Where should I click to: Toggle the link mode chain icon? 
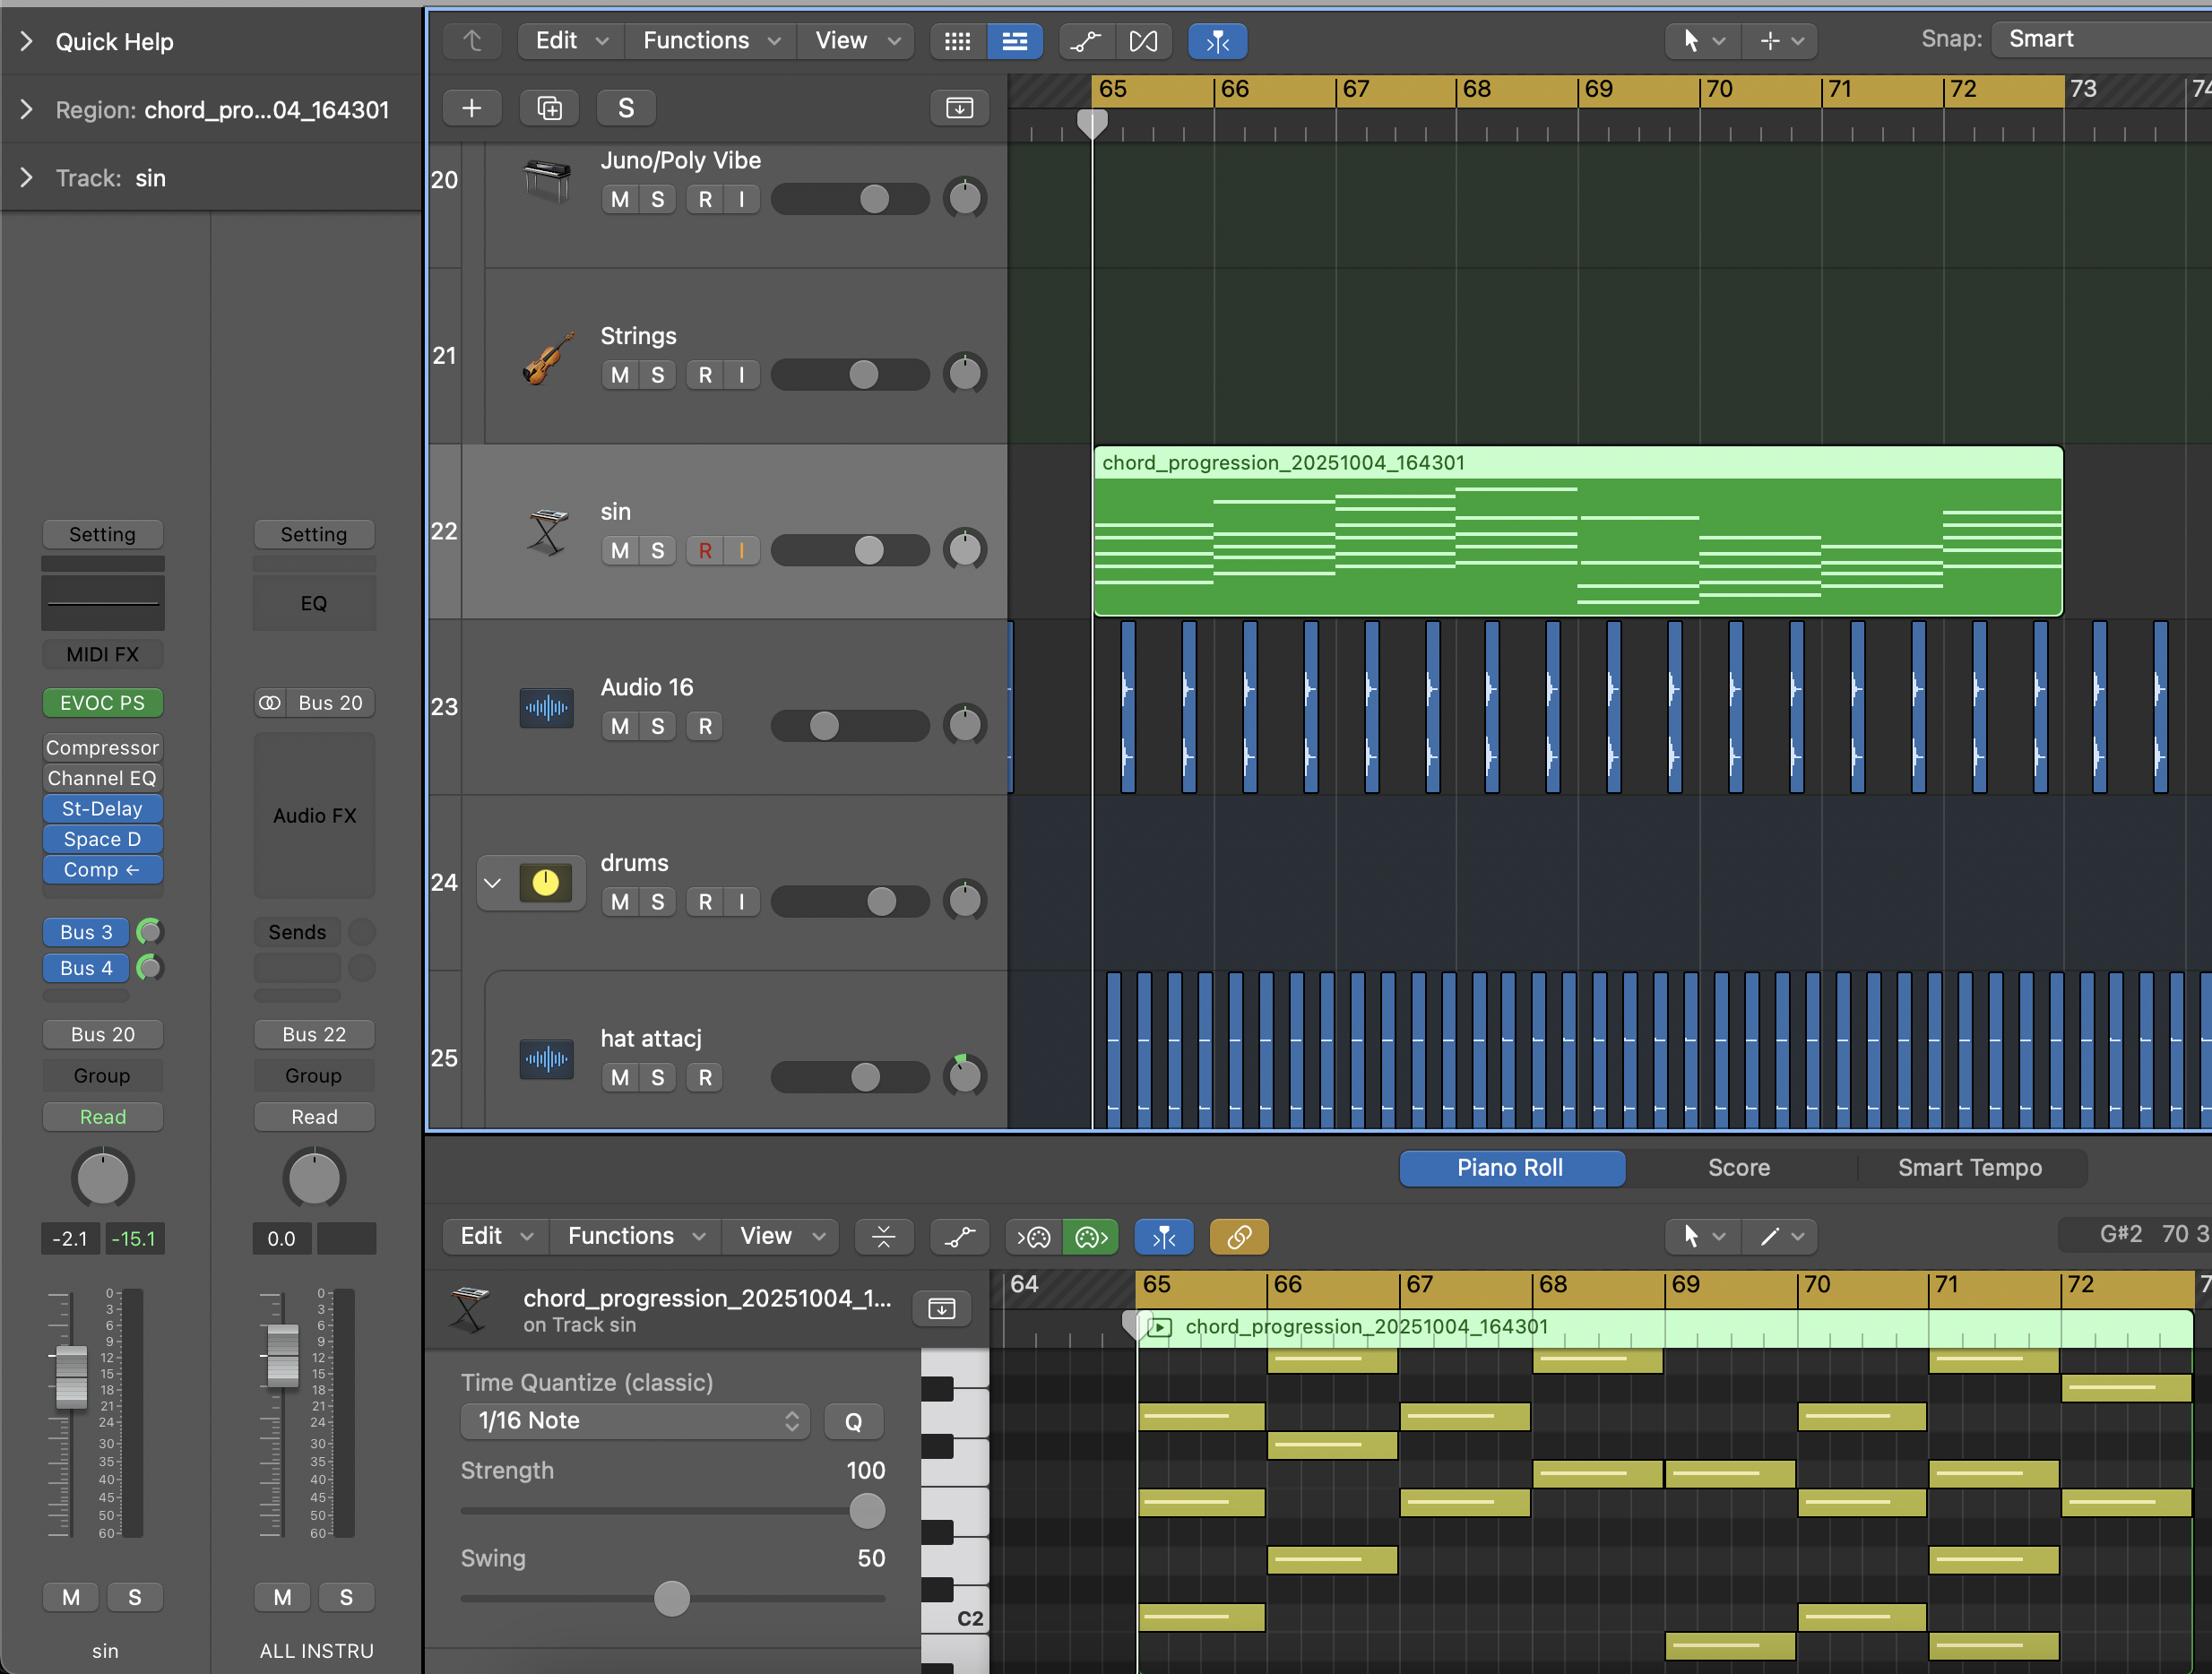[x=1238, y=1236]
